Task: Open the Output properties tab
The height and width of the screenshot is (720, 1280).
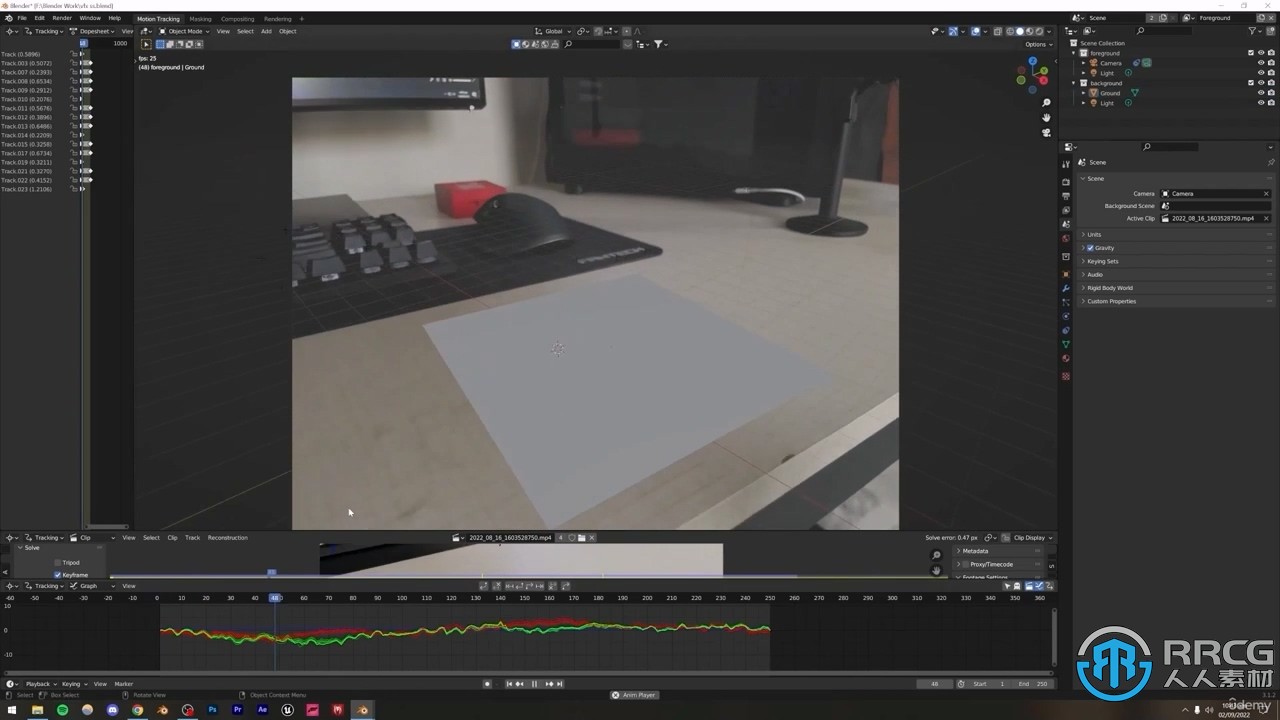Action: [1066, 196]
